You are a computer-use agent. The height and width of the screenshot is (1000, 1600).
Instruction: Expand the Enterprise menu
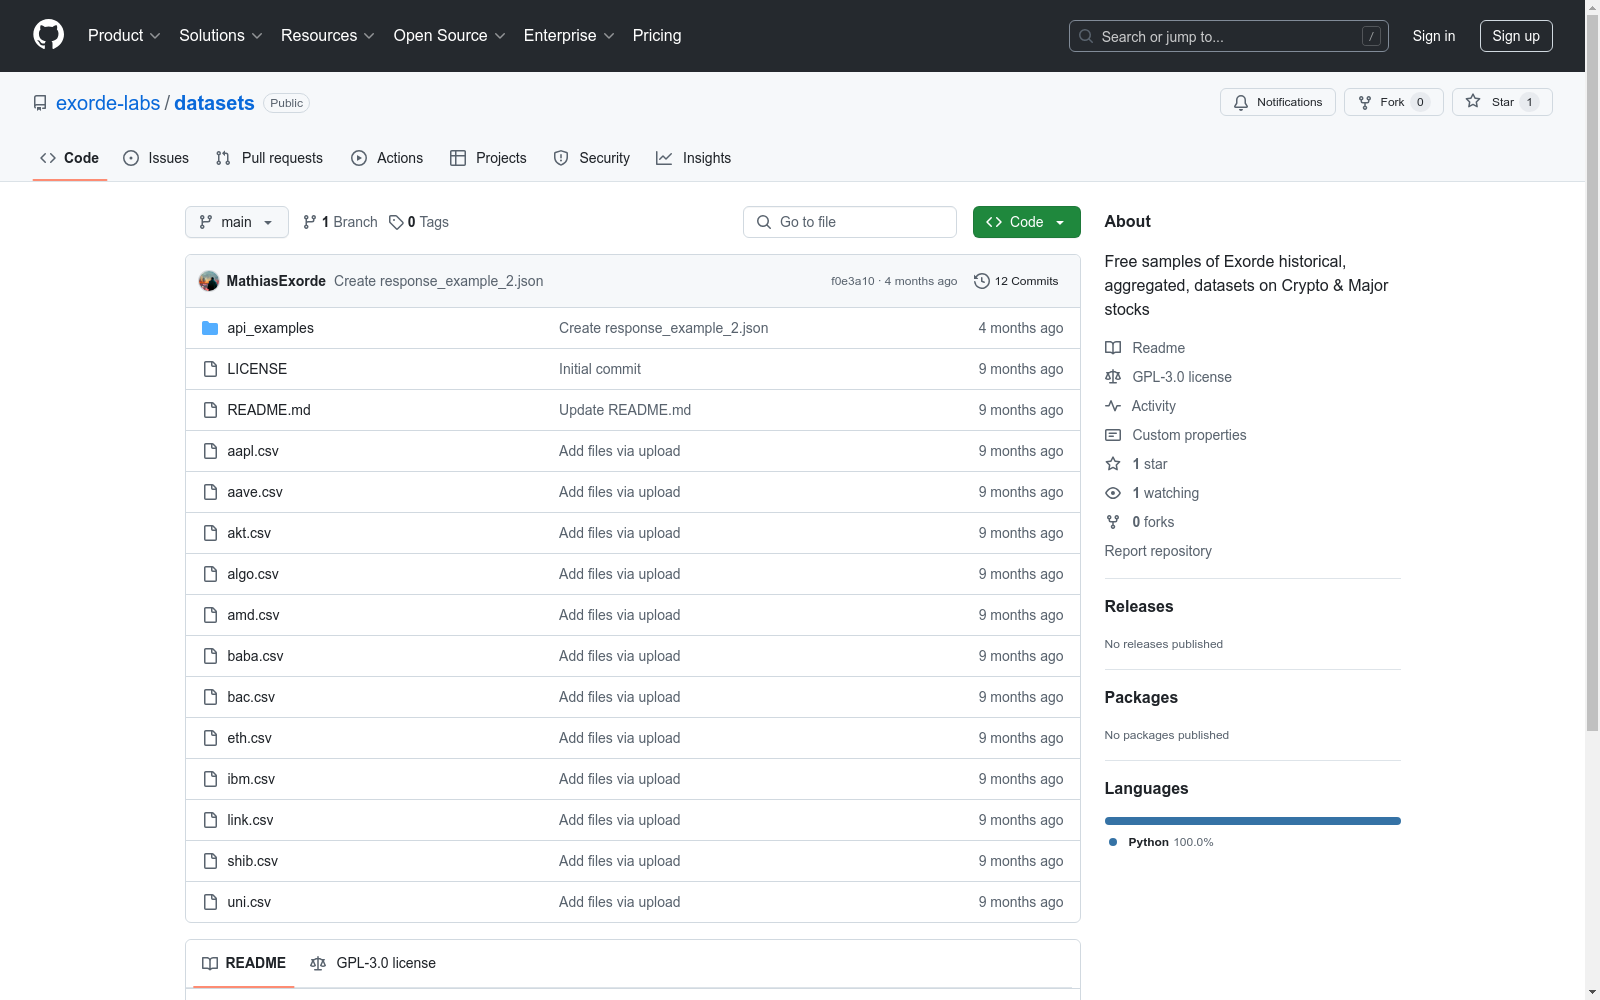pyautogui.click(x=569, y=35)
